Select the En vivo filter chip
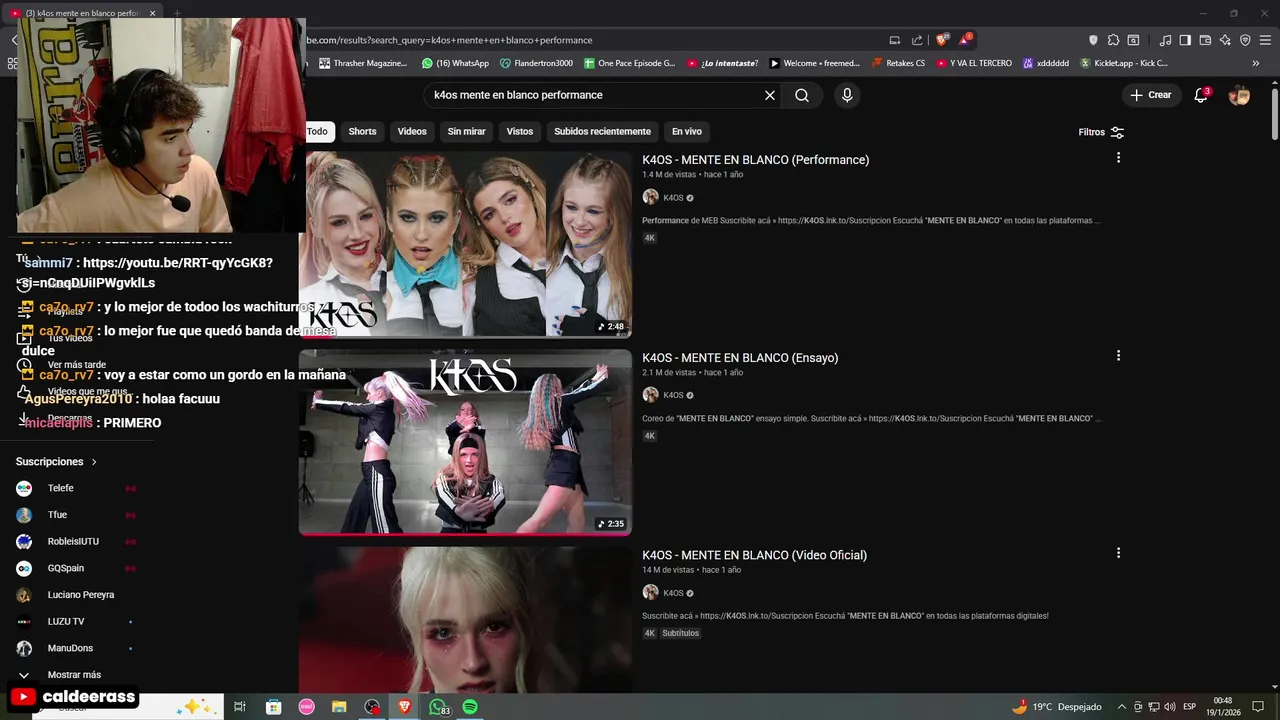This screenshot has width=1280, height=720. point(687,131)
